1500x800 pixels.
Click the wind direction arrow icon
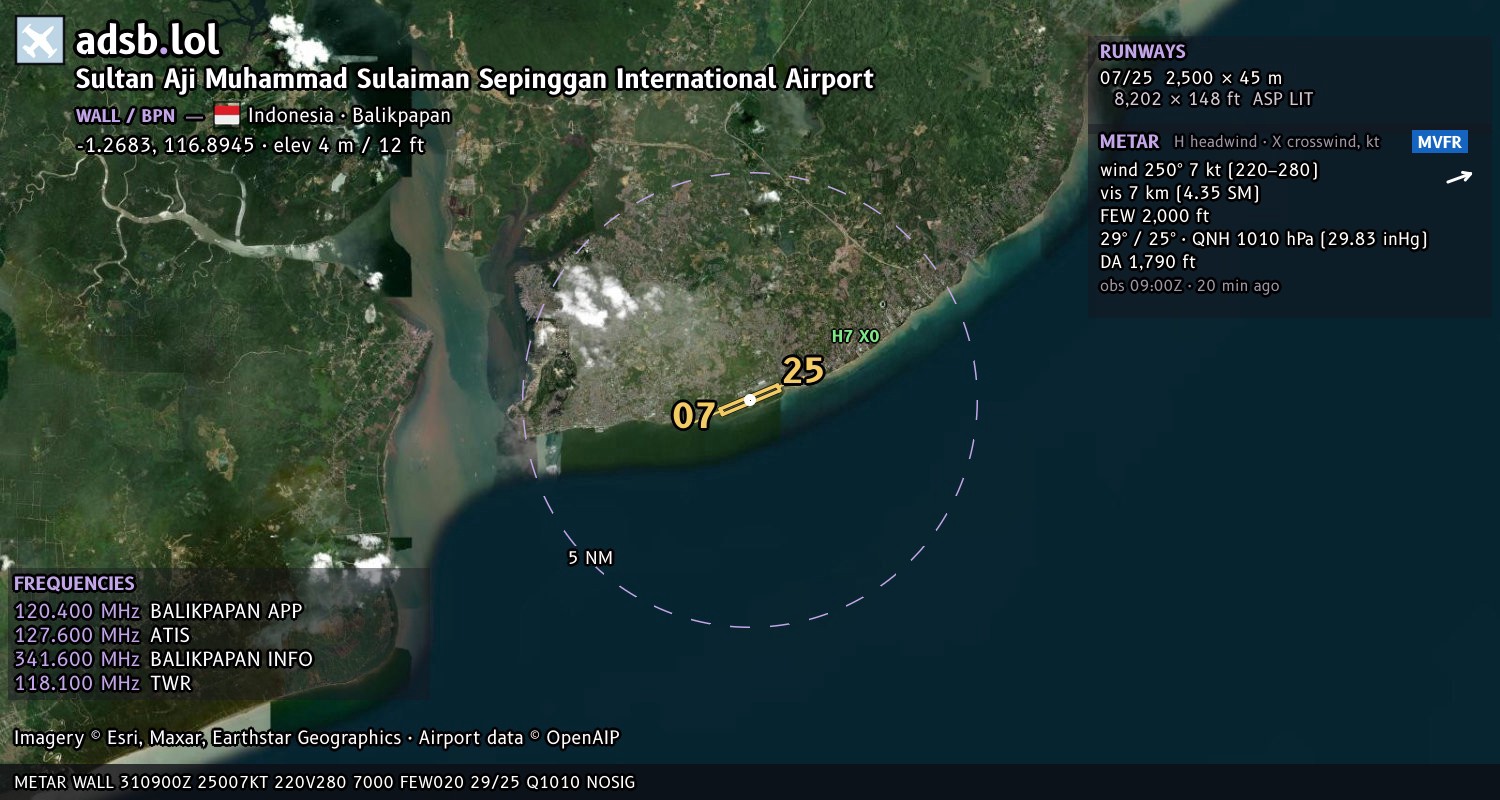pos(1459,178)
